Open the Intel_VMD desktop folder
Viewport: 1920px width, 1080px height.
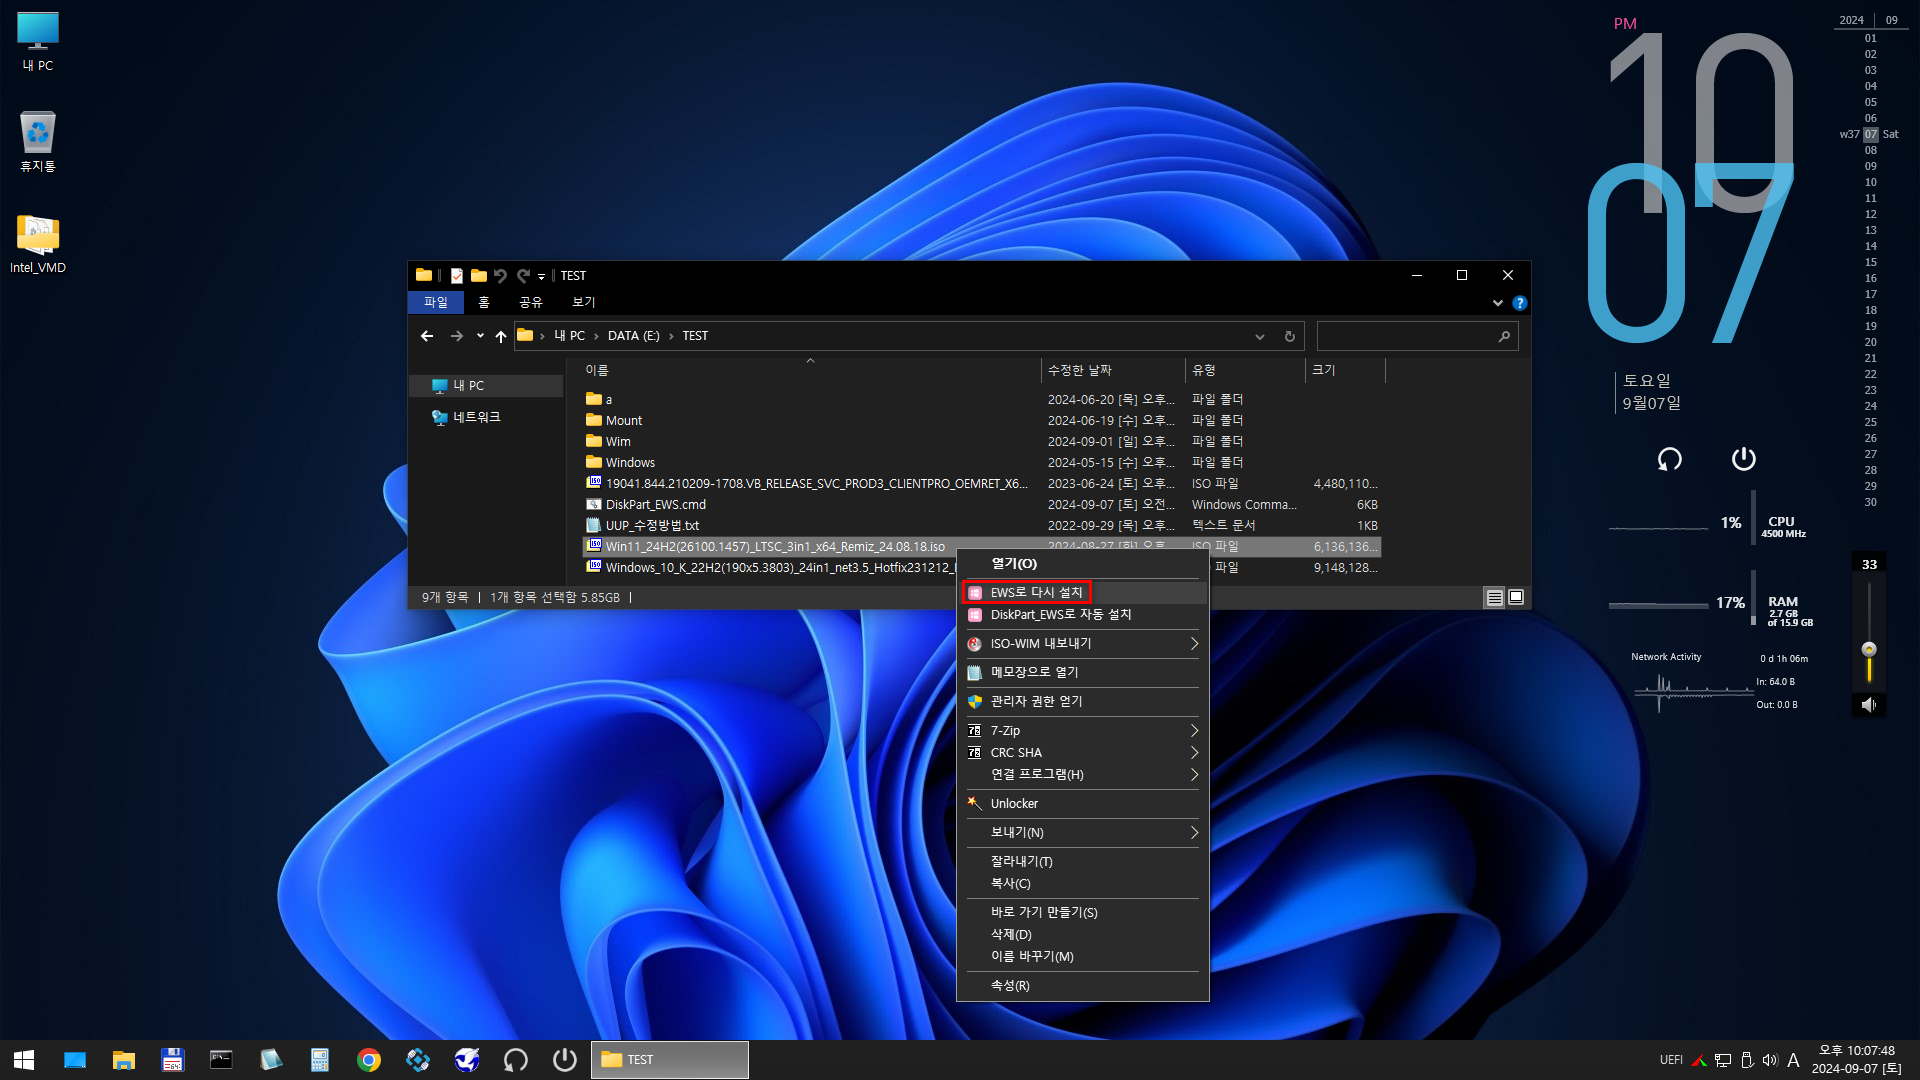click(38, 244)
